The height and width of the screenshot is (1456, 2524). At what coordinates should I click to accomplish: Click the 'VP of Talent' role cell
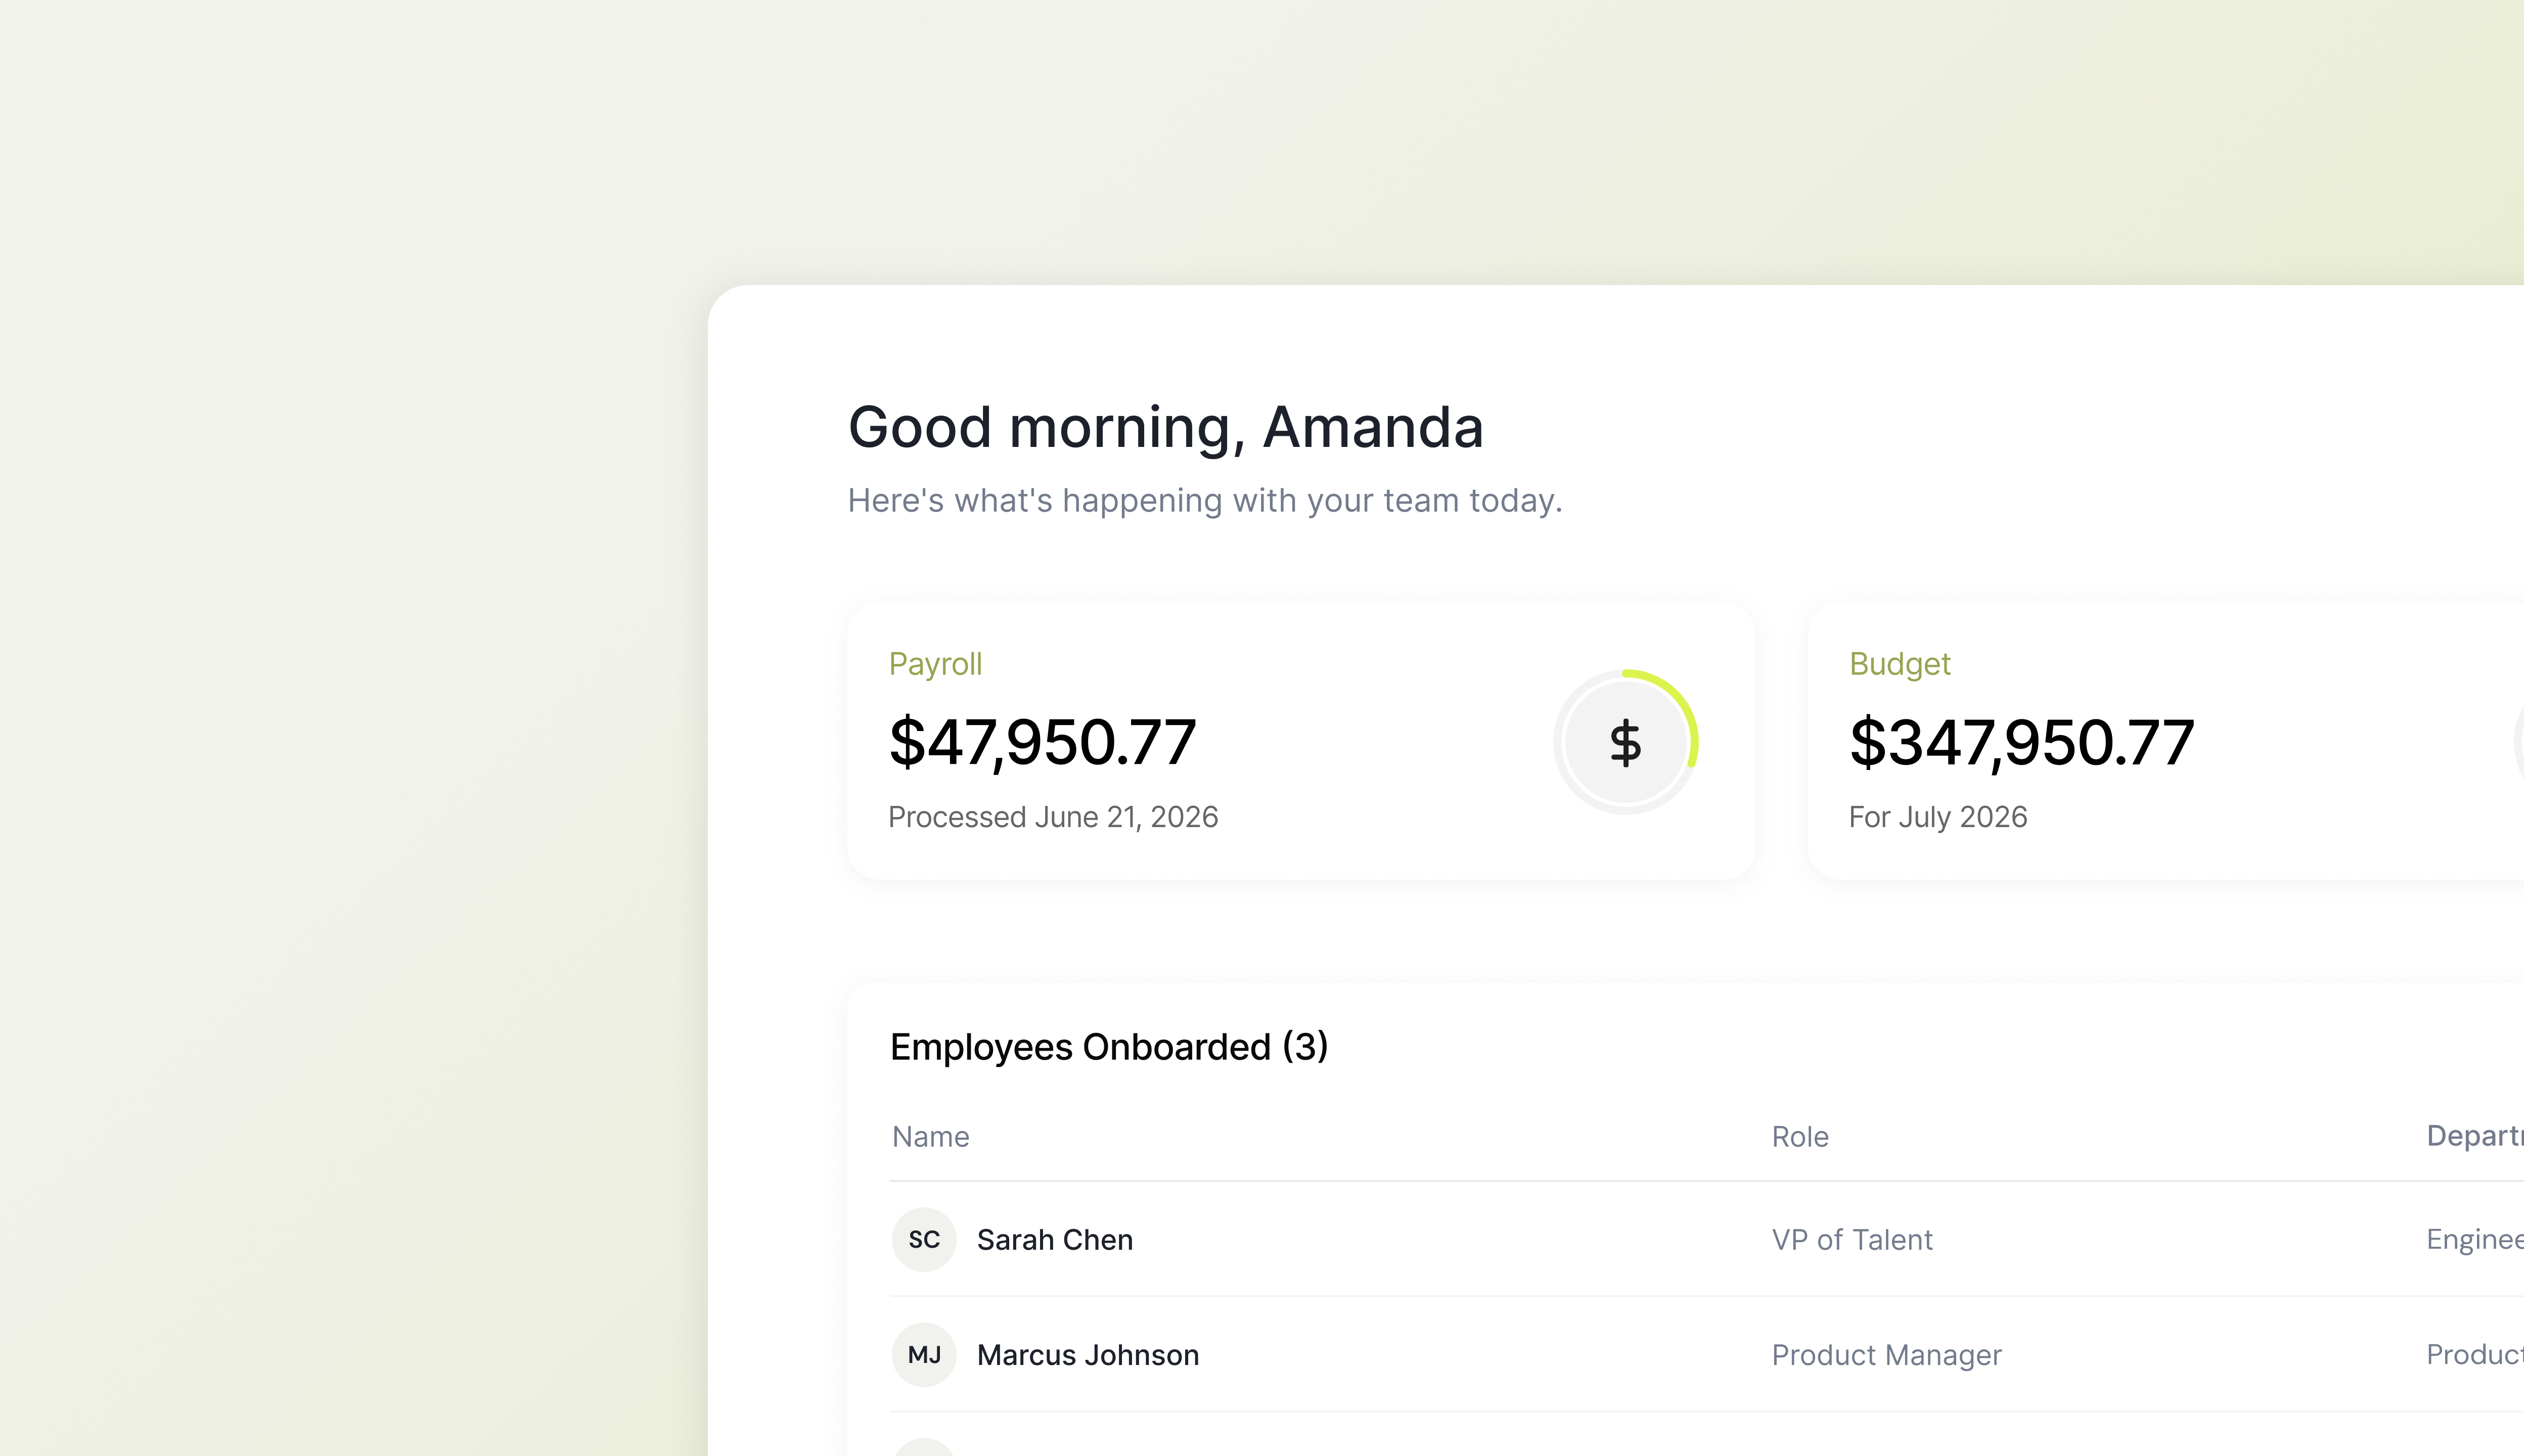tap(1852, 1240)
